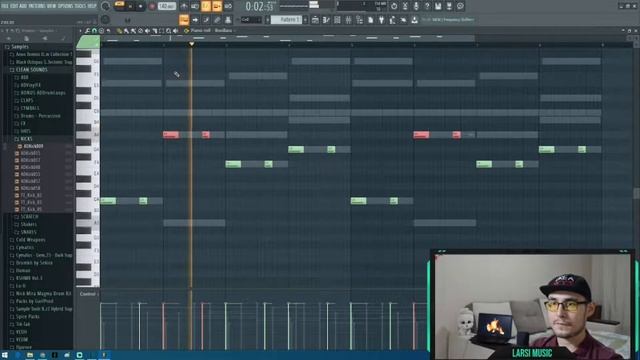
Task: Toggle wait for input to start
Action: click(195, 6)
